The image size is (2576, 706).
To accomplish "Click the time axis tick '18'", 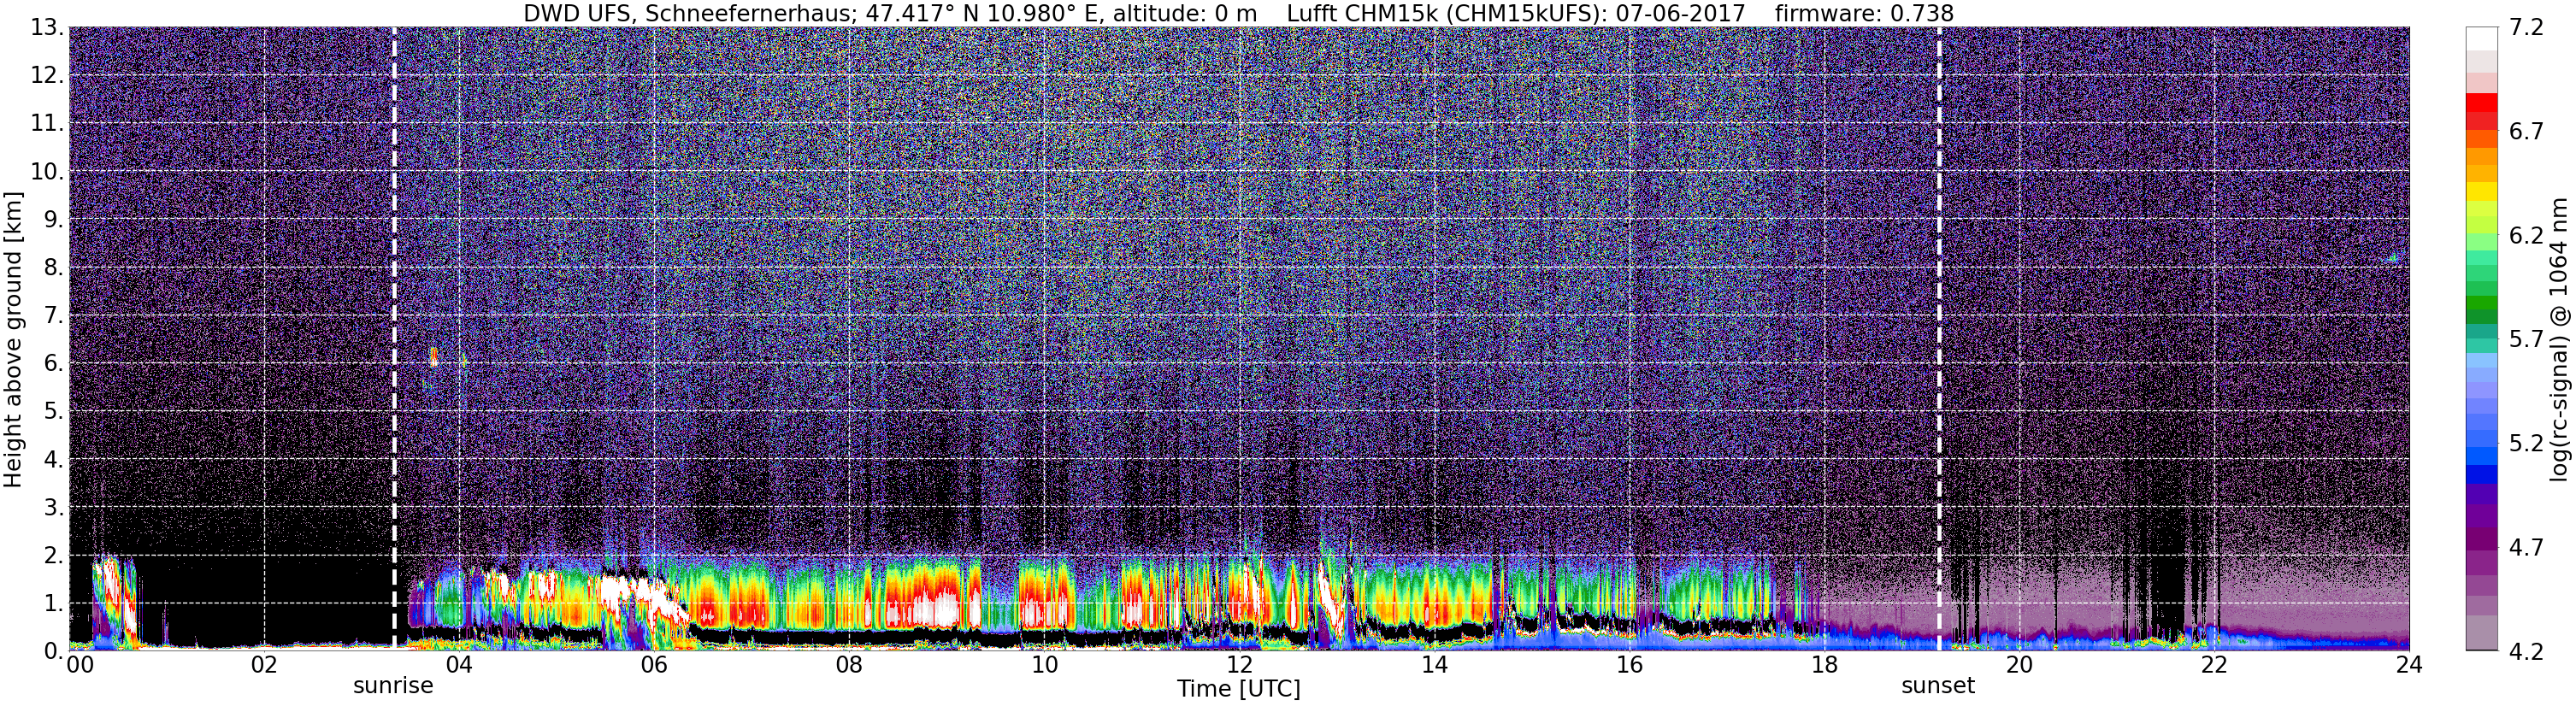I will (1824, 666).
